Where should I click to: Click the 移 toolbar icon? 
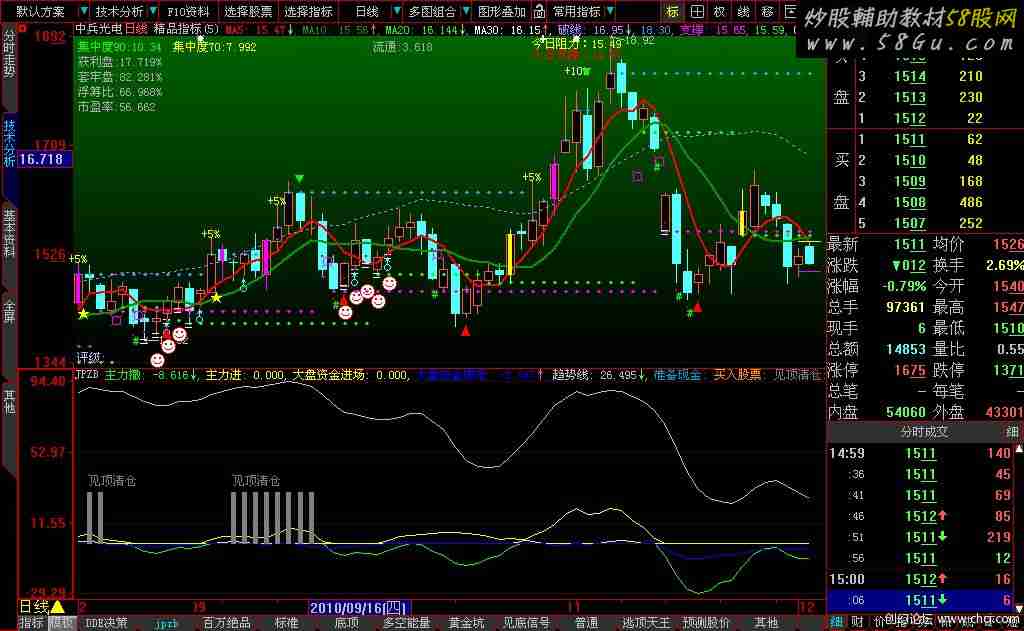point(767,11)
